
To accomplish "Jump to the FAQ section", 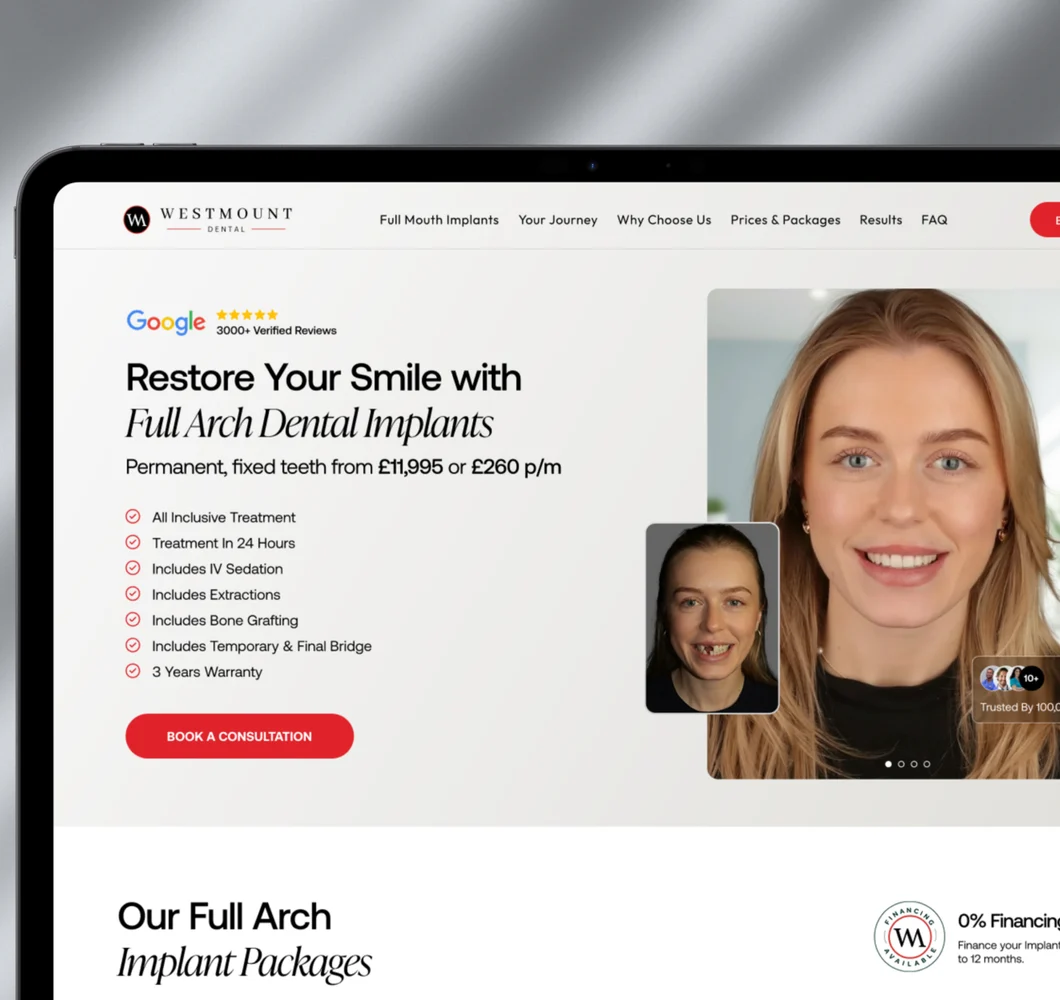I will pos(934,220).
